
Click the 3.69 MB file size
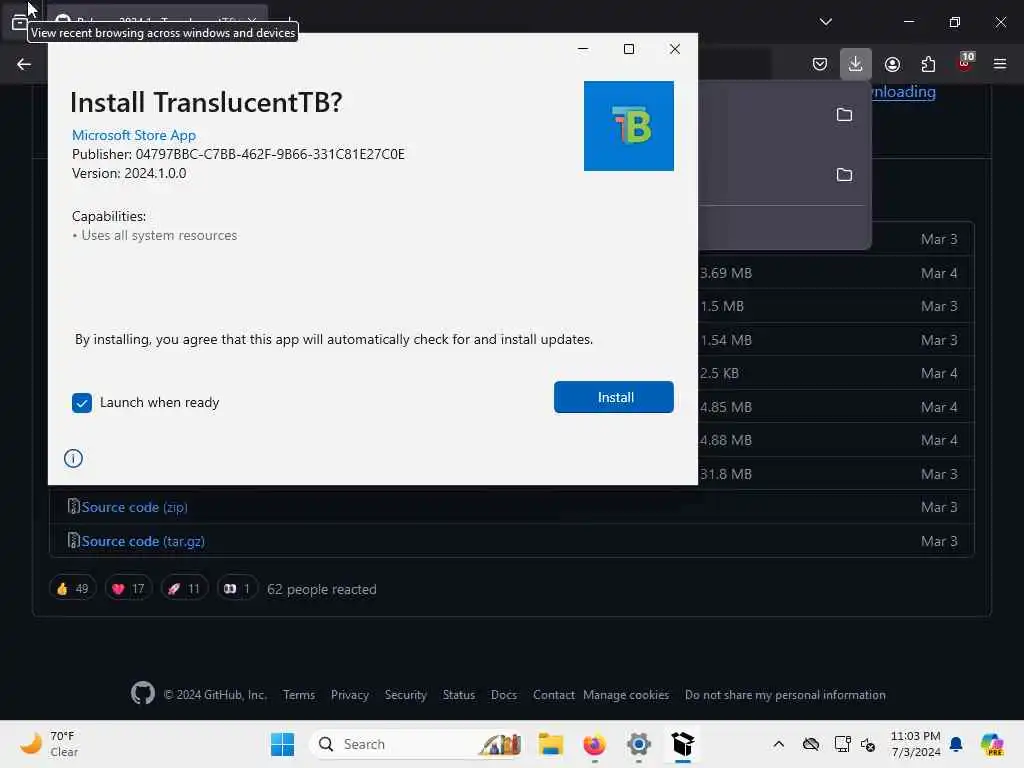pos(726,273)
